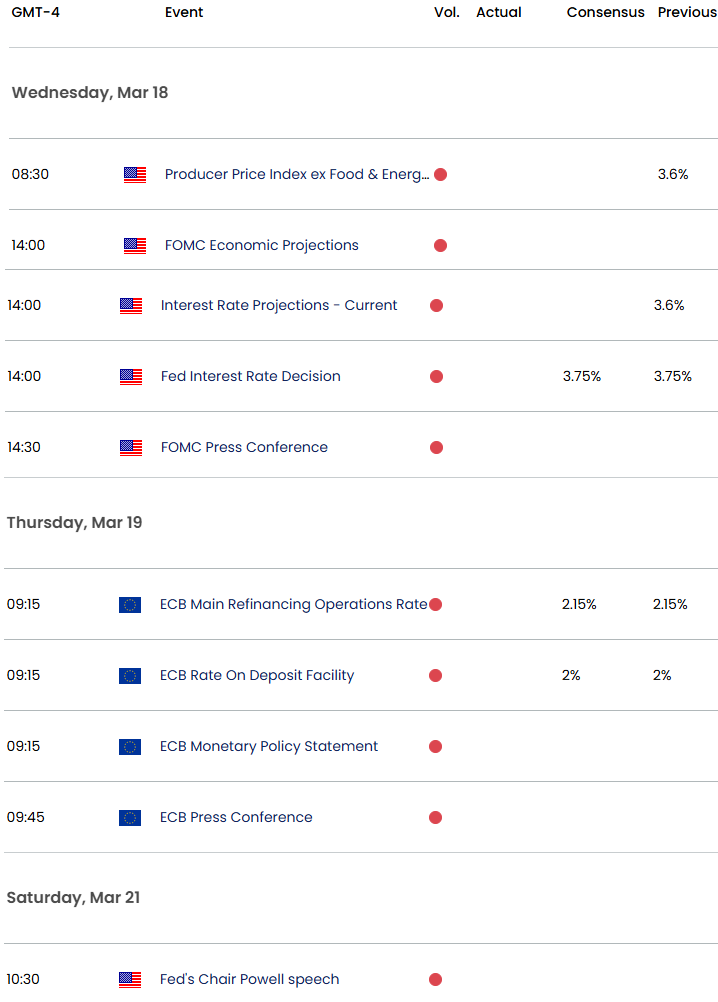Image resolution: width=718 pixels, height=1002 pixels.
Task: Click the EU flag beside ECB Main Refinancing Rate
Action: (x=130, y=605)
